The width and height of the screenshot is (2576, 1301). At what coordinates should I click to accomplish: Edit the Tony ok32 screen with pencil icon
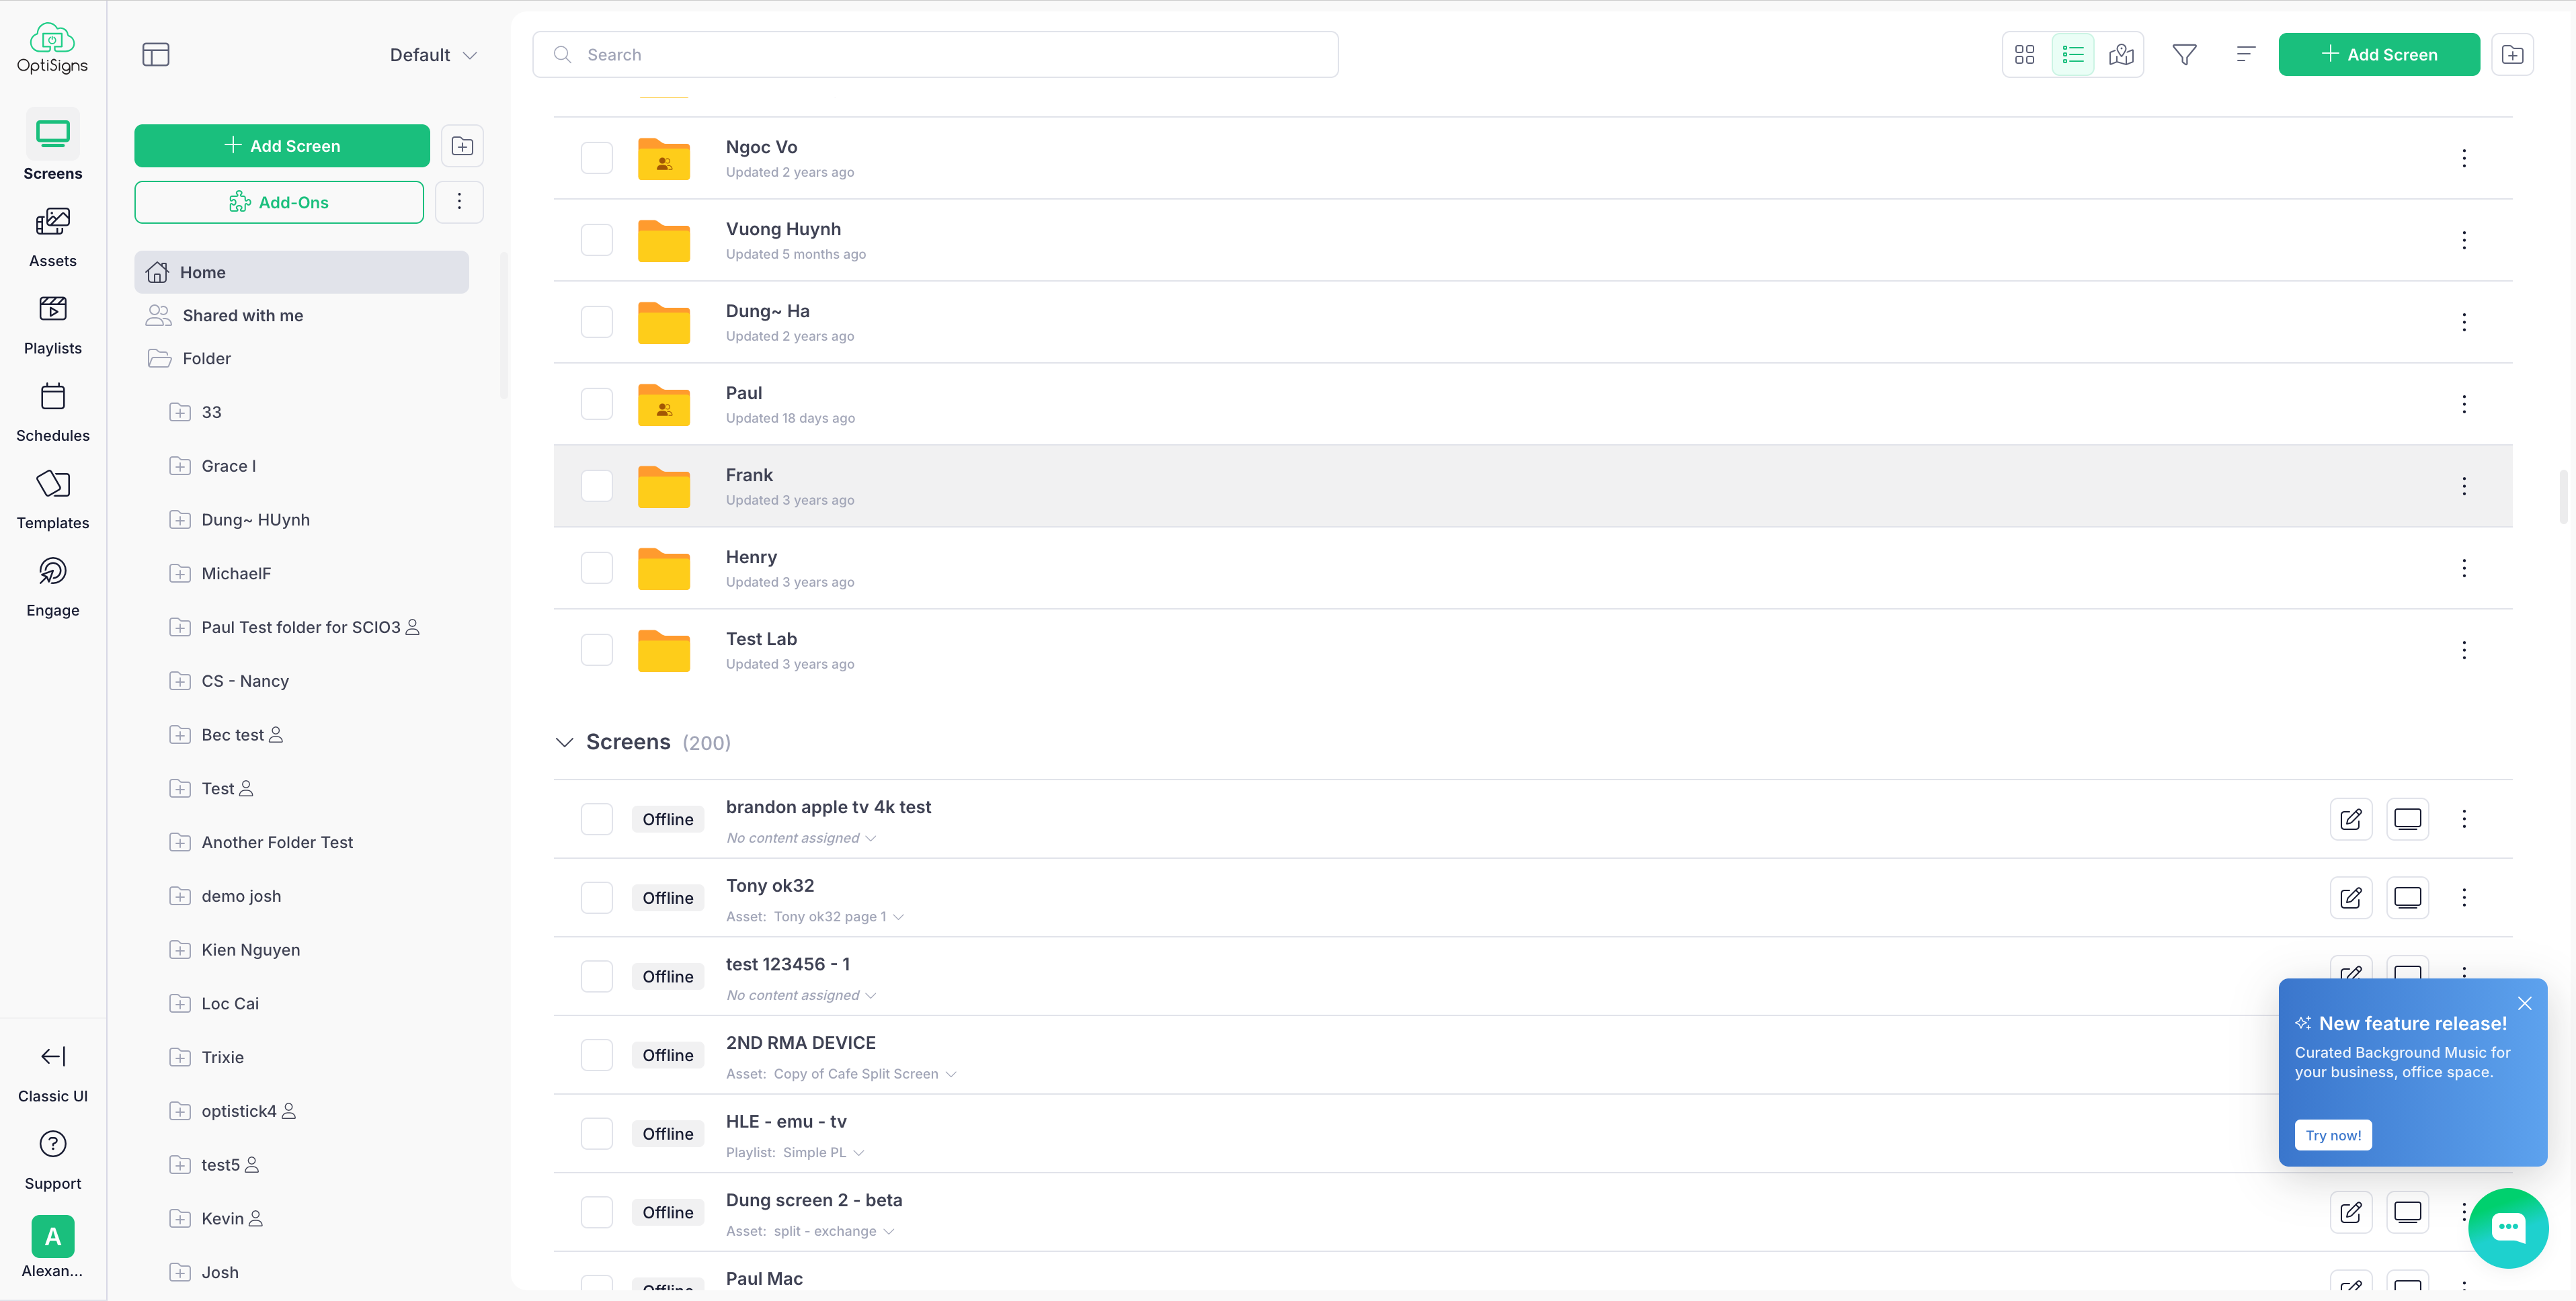click(2351, 897)
